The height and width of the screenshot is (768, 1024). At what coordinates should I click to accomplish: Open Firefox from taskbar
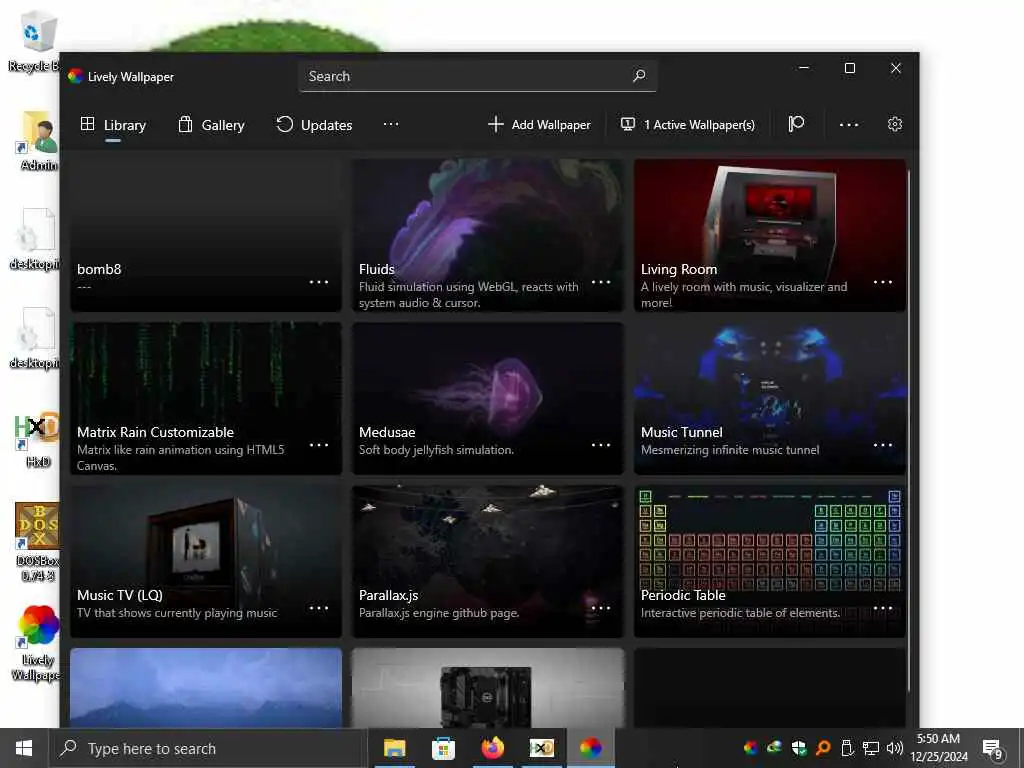[x=492, y=748]
